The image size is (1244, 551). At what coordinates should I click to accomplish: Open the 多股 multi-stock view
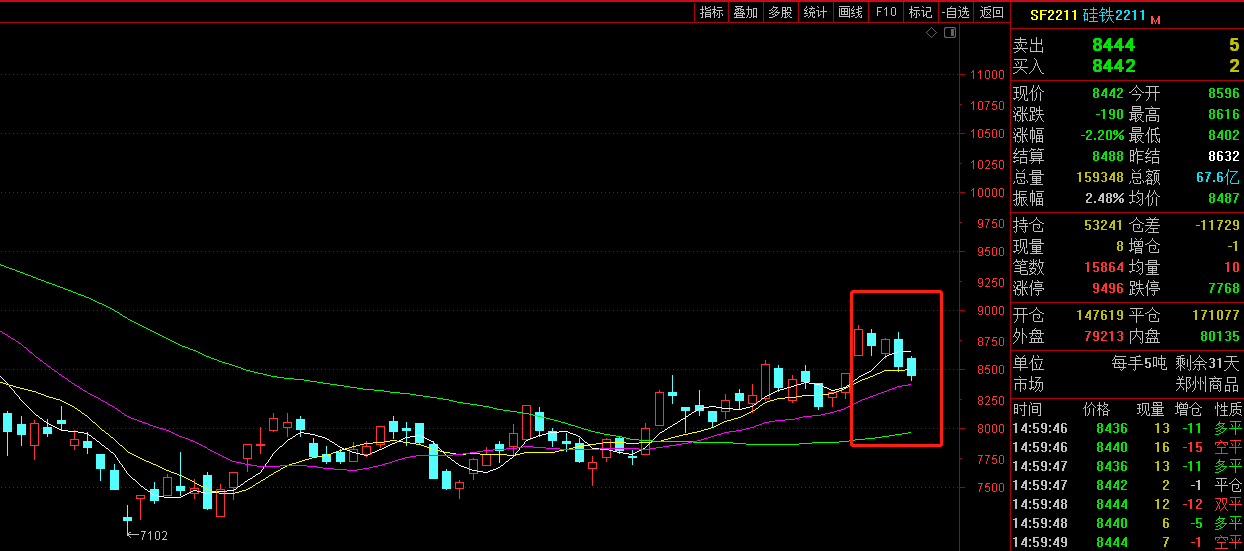click(x=780, y=12)
